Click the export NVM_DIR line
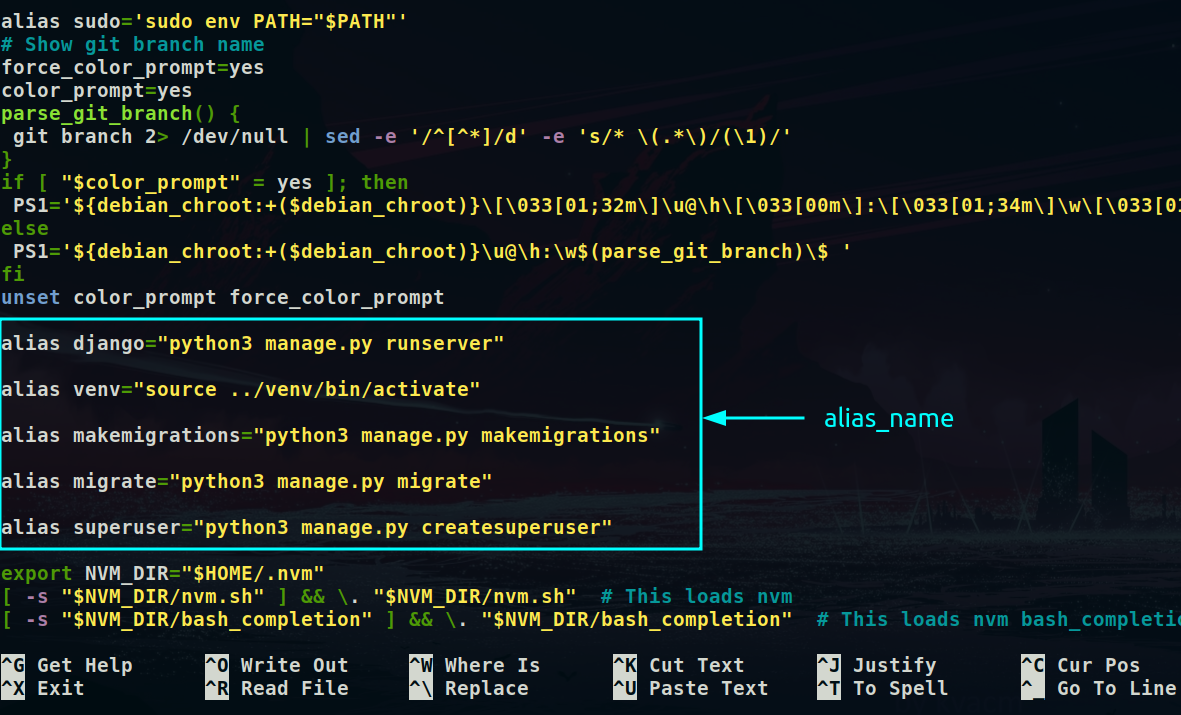The width and height of the screenshot is (1181, 715). pos(160,573)
